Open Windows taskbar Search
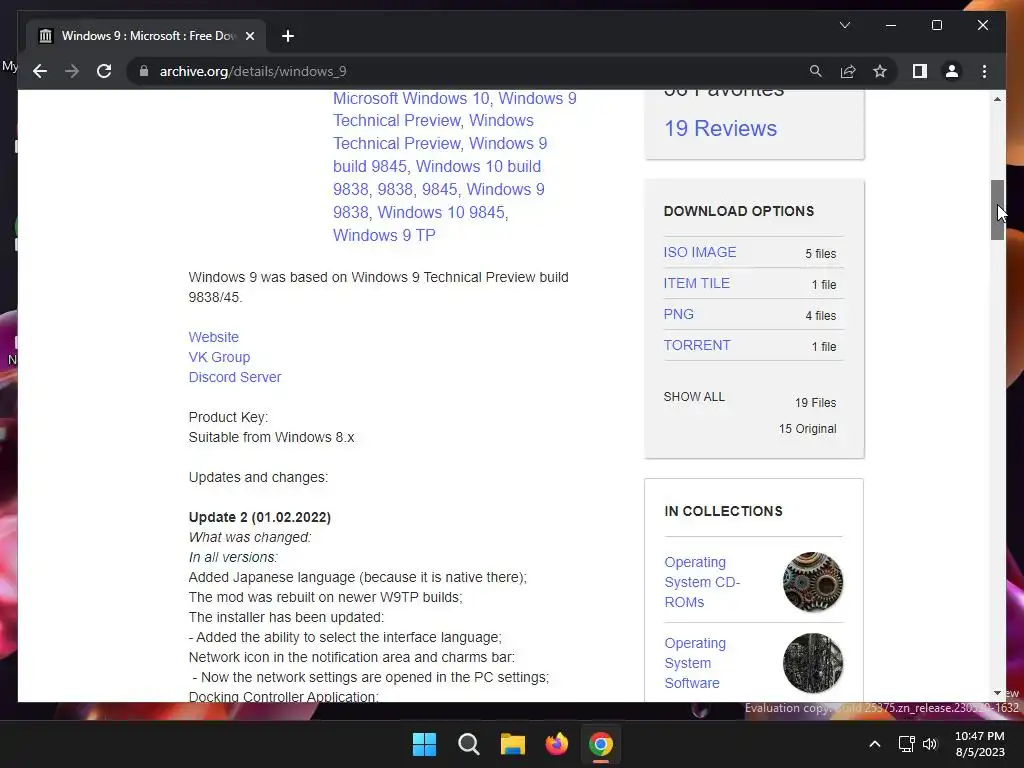This screenshot has height=768, width=1024. (469, 744)
